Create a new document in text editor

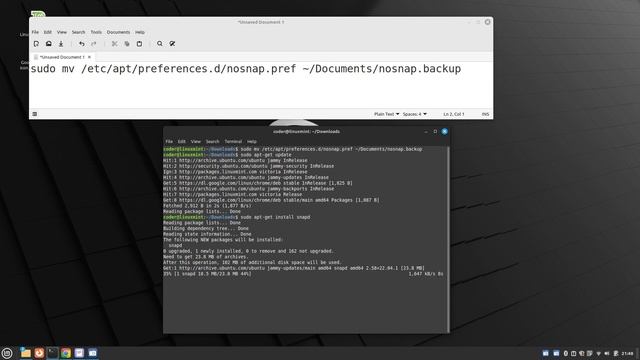(36, 44)
